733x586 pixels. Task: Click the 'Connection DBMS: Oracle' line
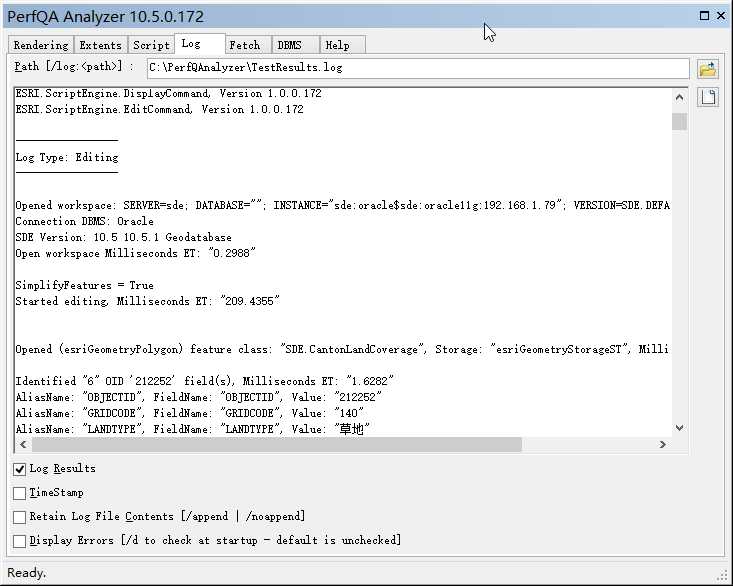point(85,222)
